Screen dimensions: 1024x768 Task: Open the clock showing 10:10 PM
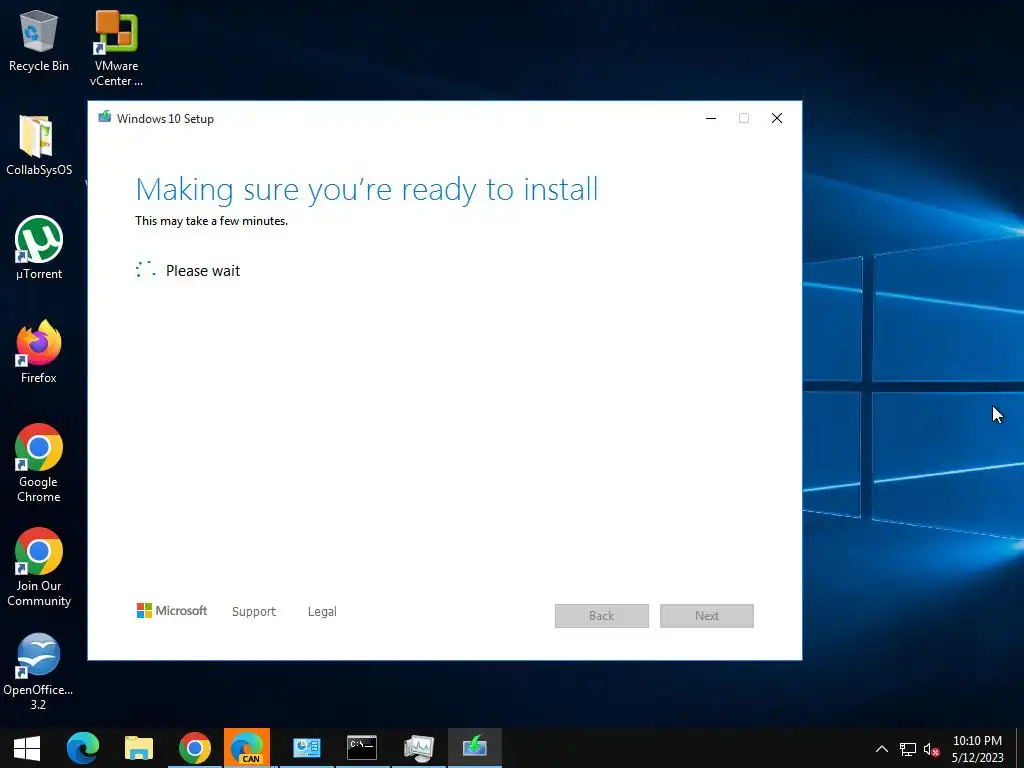click(x=977, y=749)
